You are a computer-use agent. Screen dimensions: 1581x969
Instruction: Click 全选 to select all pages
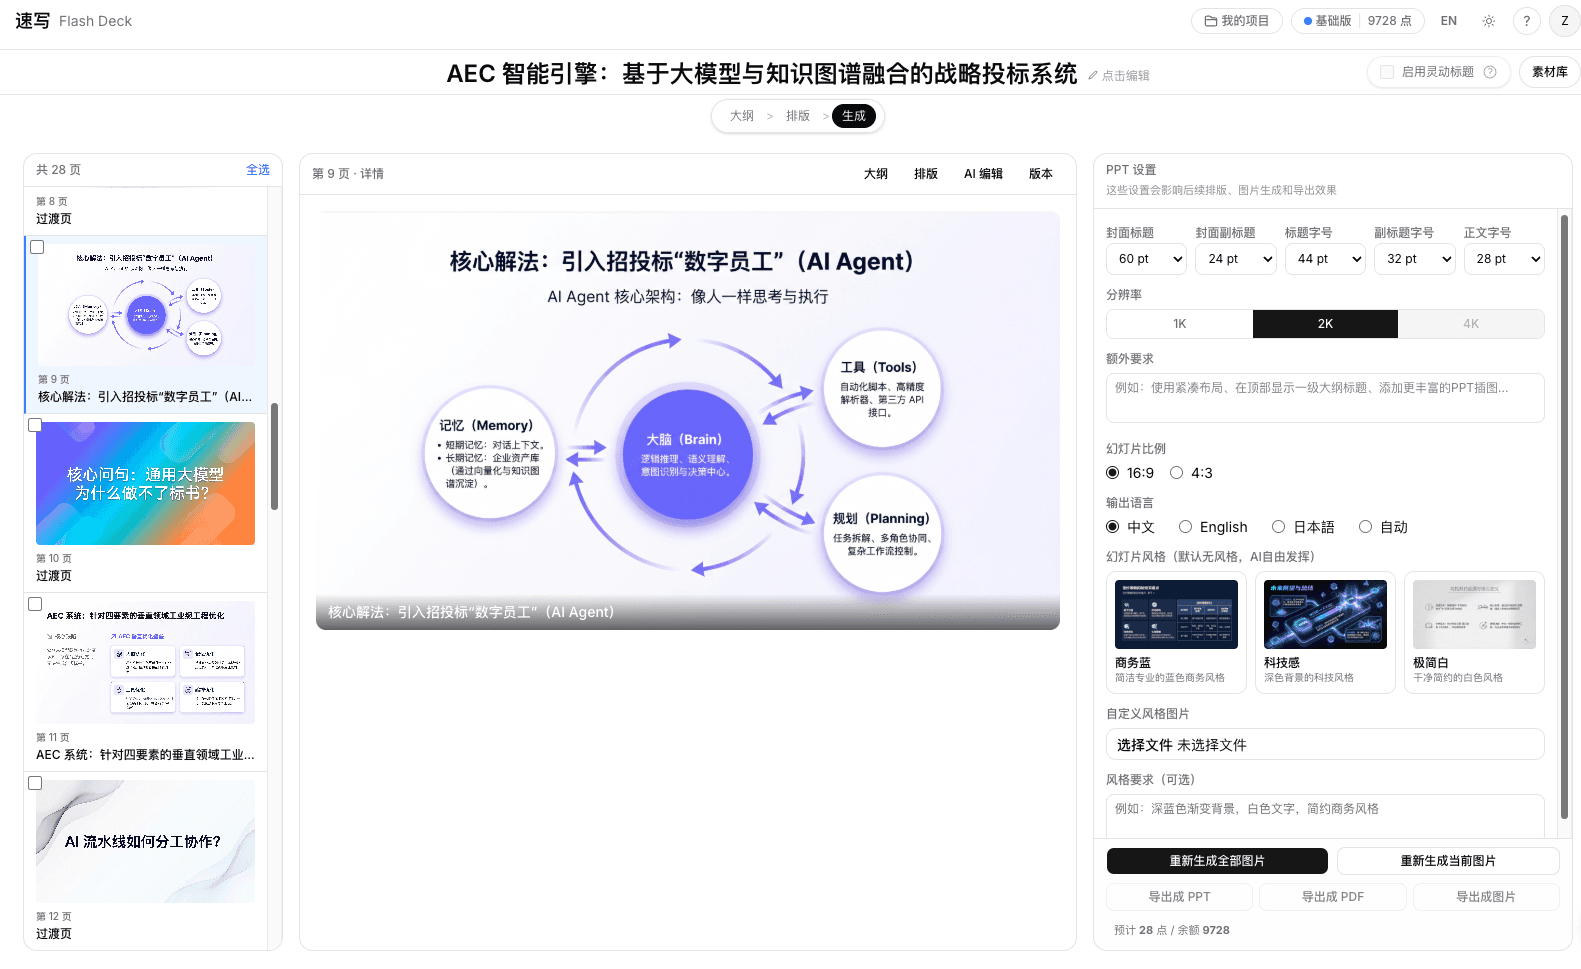click(258, 170)
